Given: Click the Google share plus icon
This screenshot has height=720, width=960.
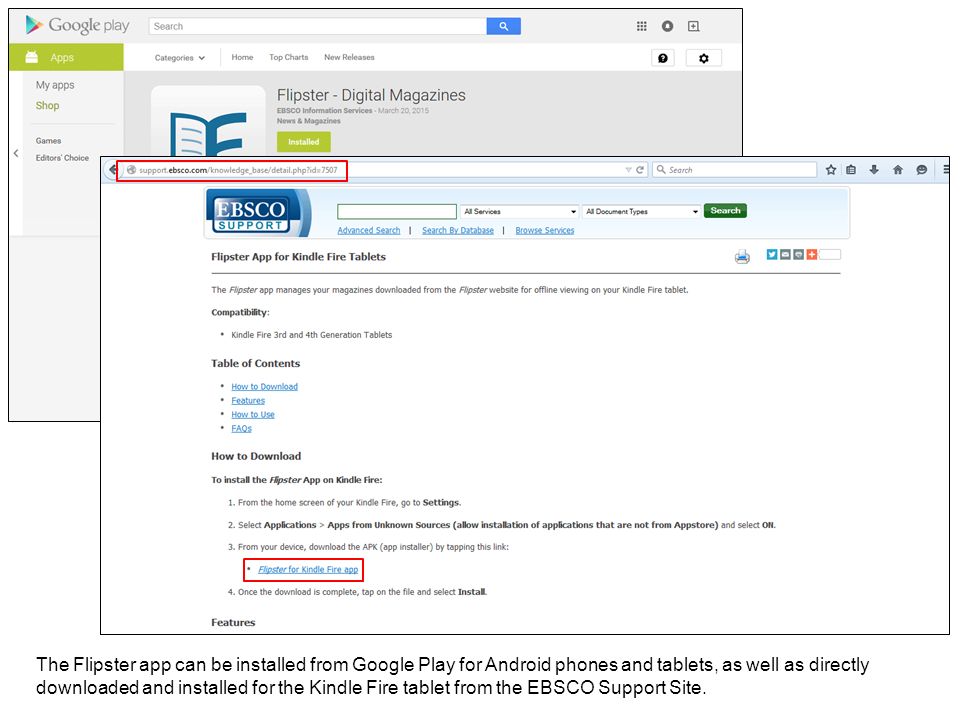Looking at the screenshot, I should tap(693, 26).
